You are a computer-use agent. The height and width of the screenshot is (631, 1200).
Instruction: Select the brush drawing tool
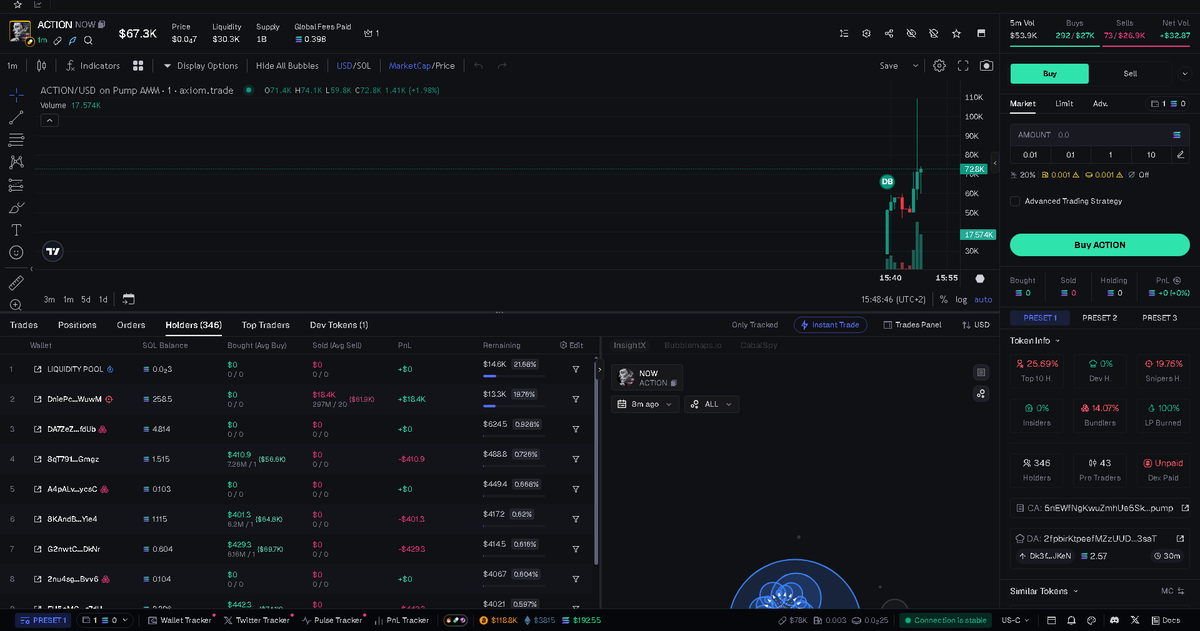pyautogui.click(x=16, y=208)
